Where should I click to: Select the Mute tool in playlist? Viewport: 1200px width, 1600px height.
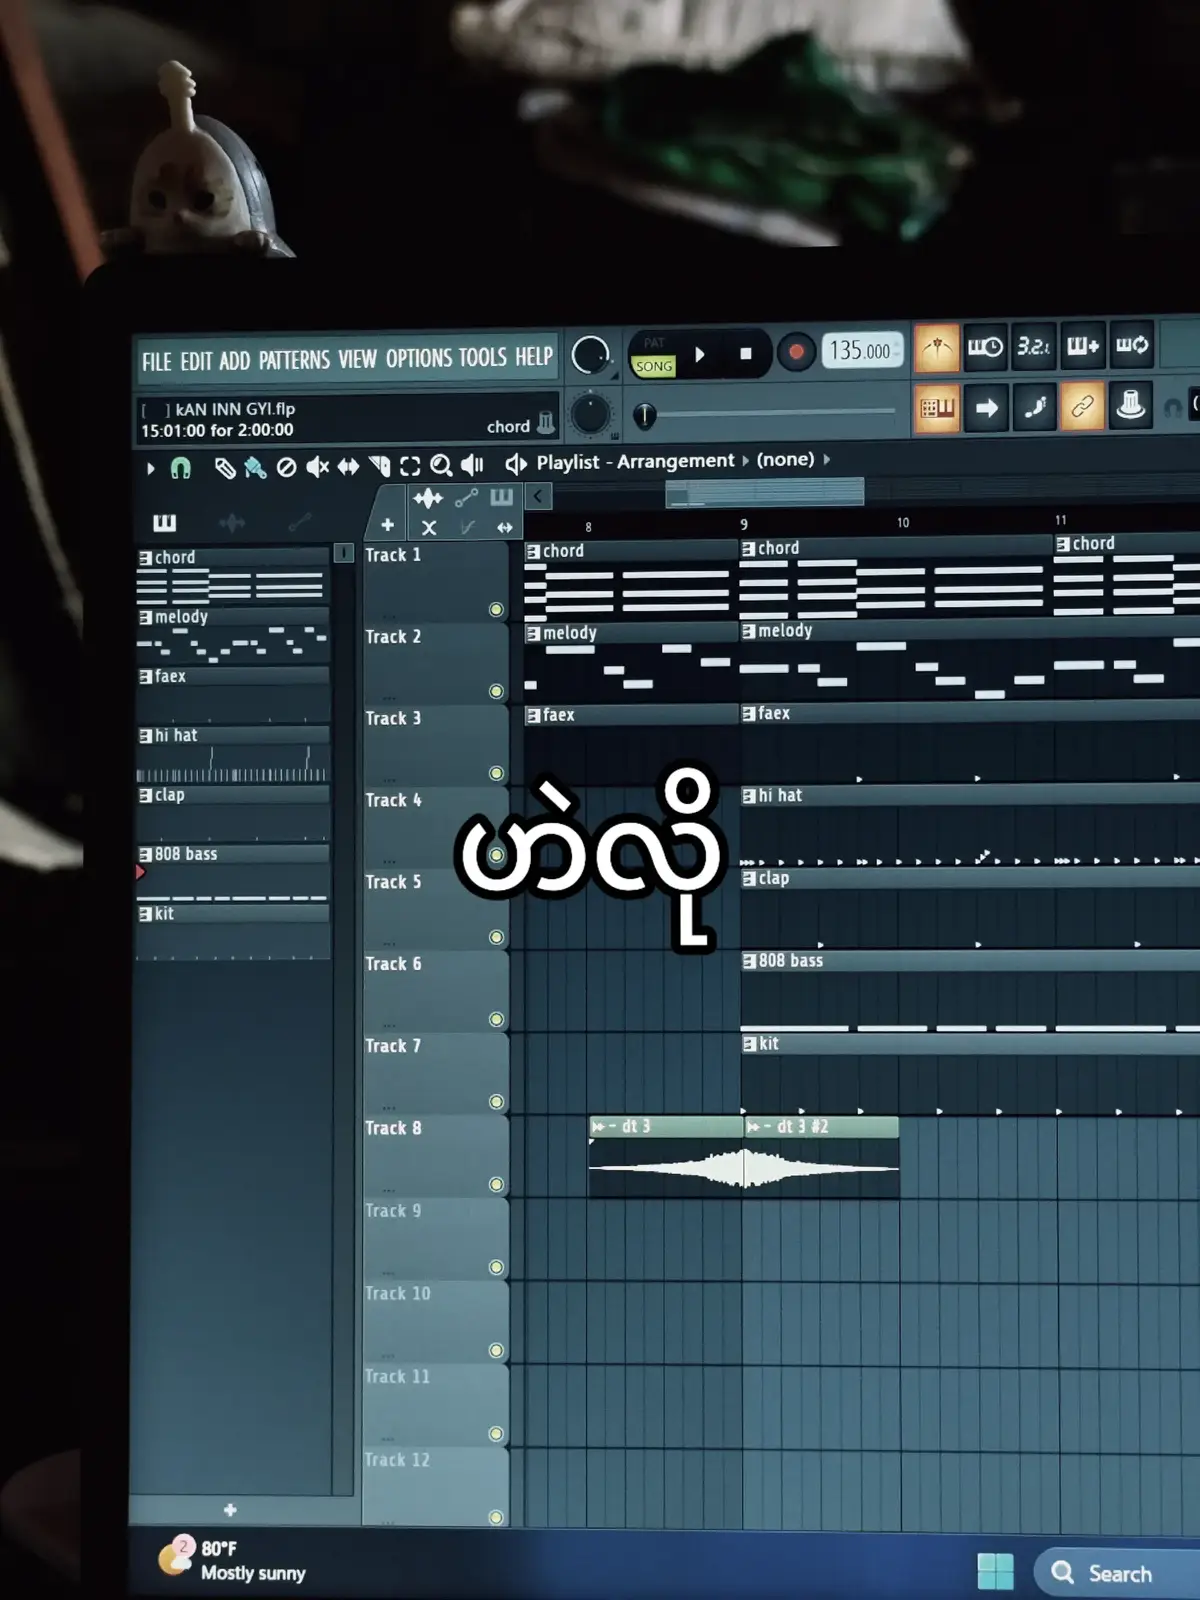pos(317,467)
